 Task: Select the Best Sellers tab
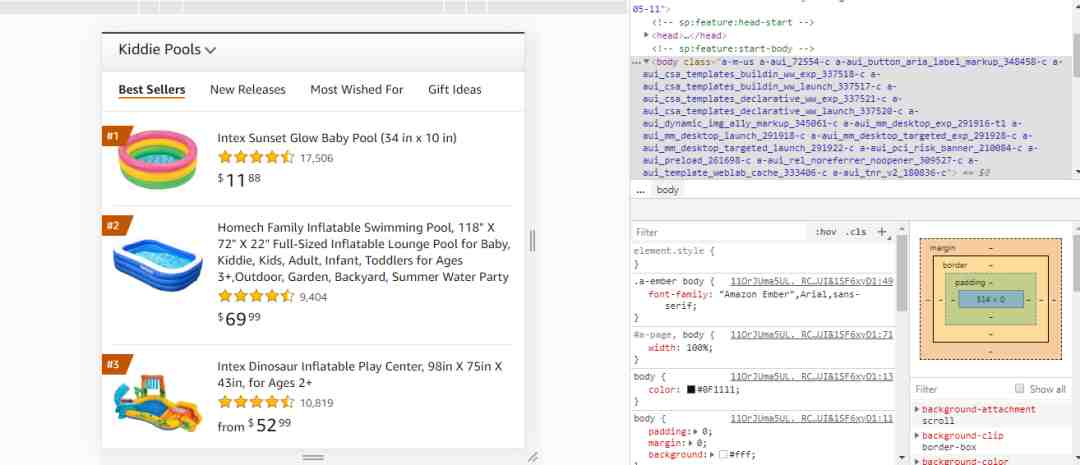(152, 90)
